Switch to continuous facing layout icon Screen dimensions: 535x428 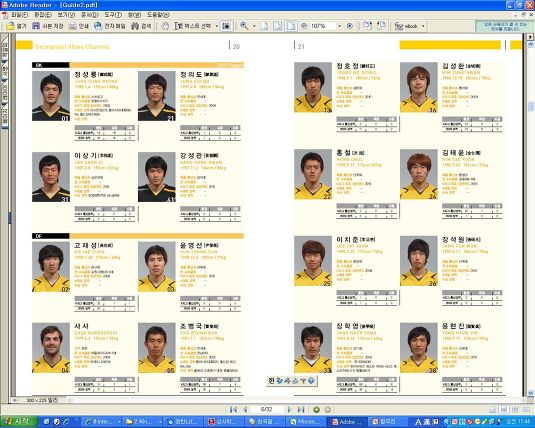(515, 410)
